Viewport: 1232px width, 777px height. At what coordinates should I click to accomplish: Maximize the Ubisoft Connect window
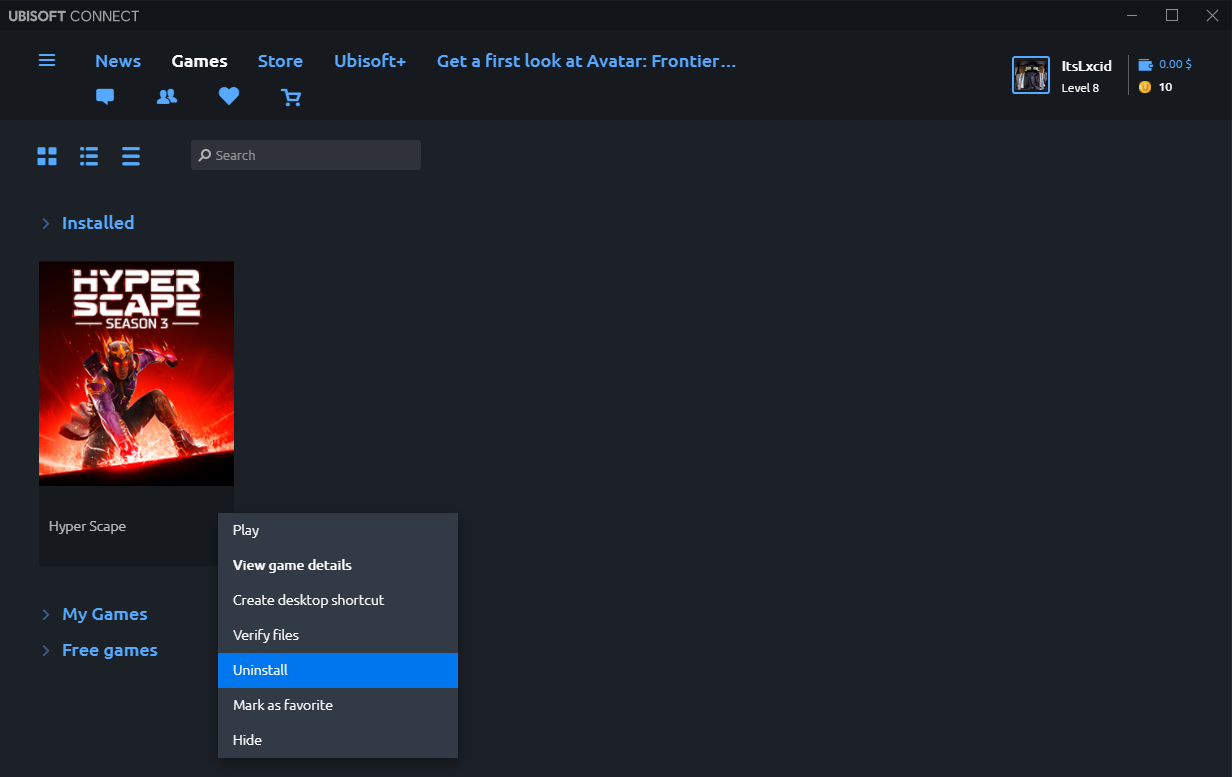click(x=1172, y=15)
